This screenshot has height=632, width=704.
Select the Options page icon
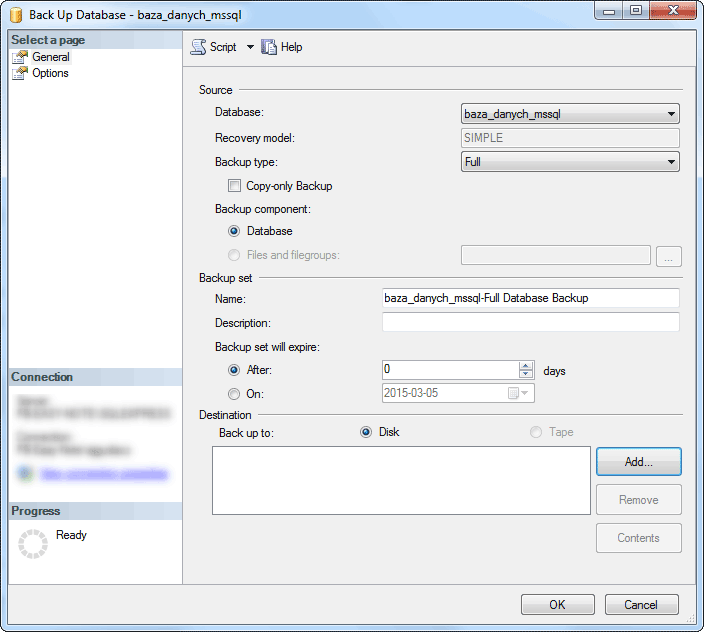point(20,73)
